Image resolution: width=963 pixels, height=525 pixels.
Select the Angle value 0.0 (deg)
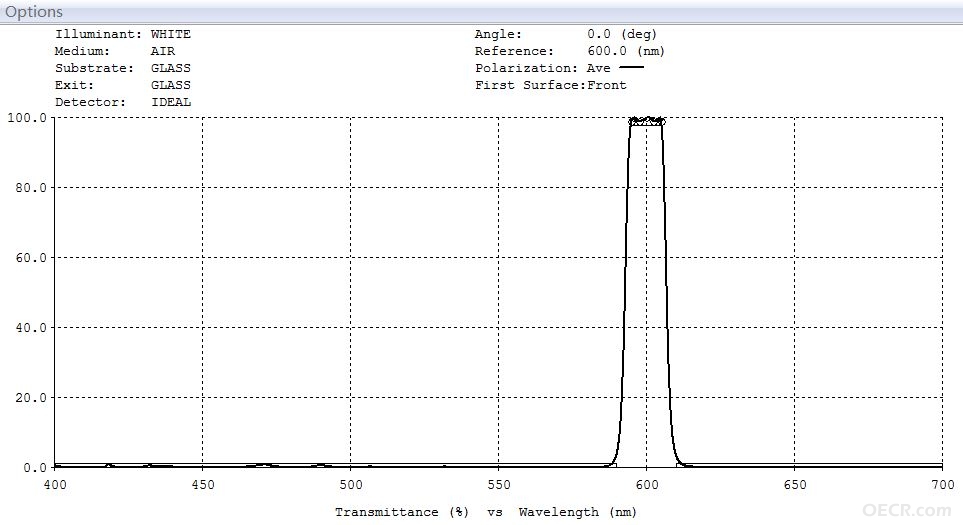coord(622,34)
